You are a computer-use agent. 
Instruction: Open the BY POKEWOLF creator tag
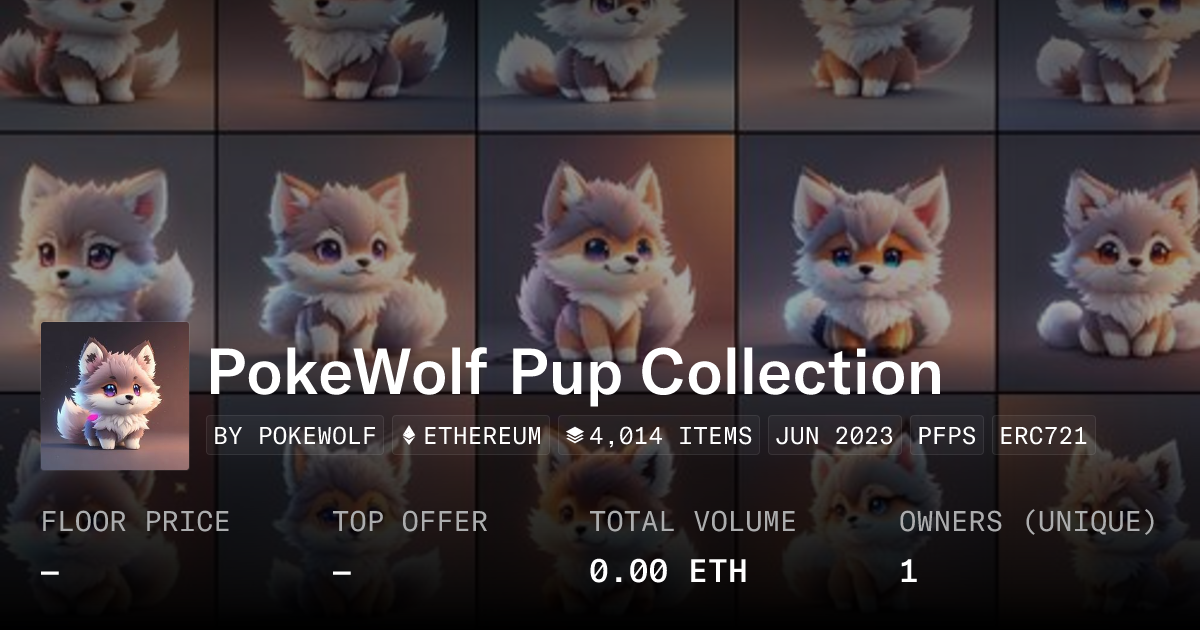point(296,436)
